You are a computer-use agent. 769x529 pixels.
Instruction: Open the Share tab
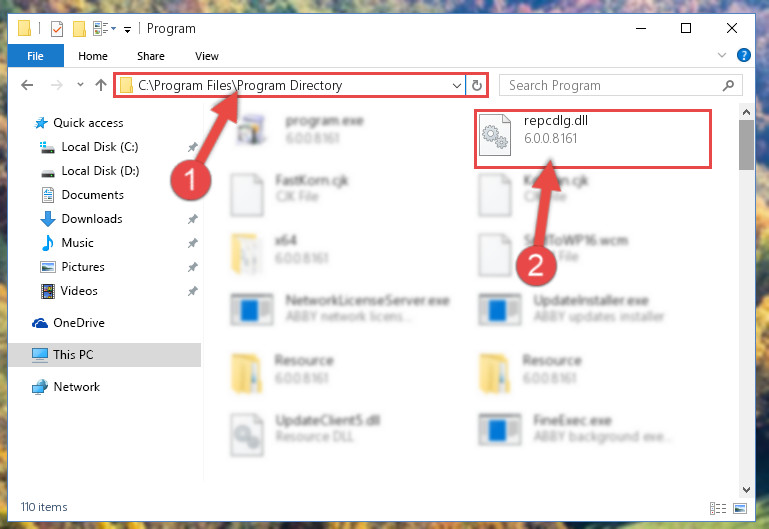[x=151, y=56]
